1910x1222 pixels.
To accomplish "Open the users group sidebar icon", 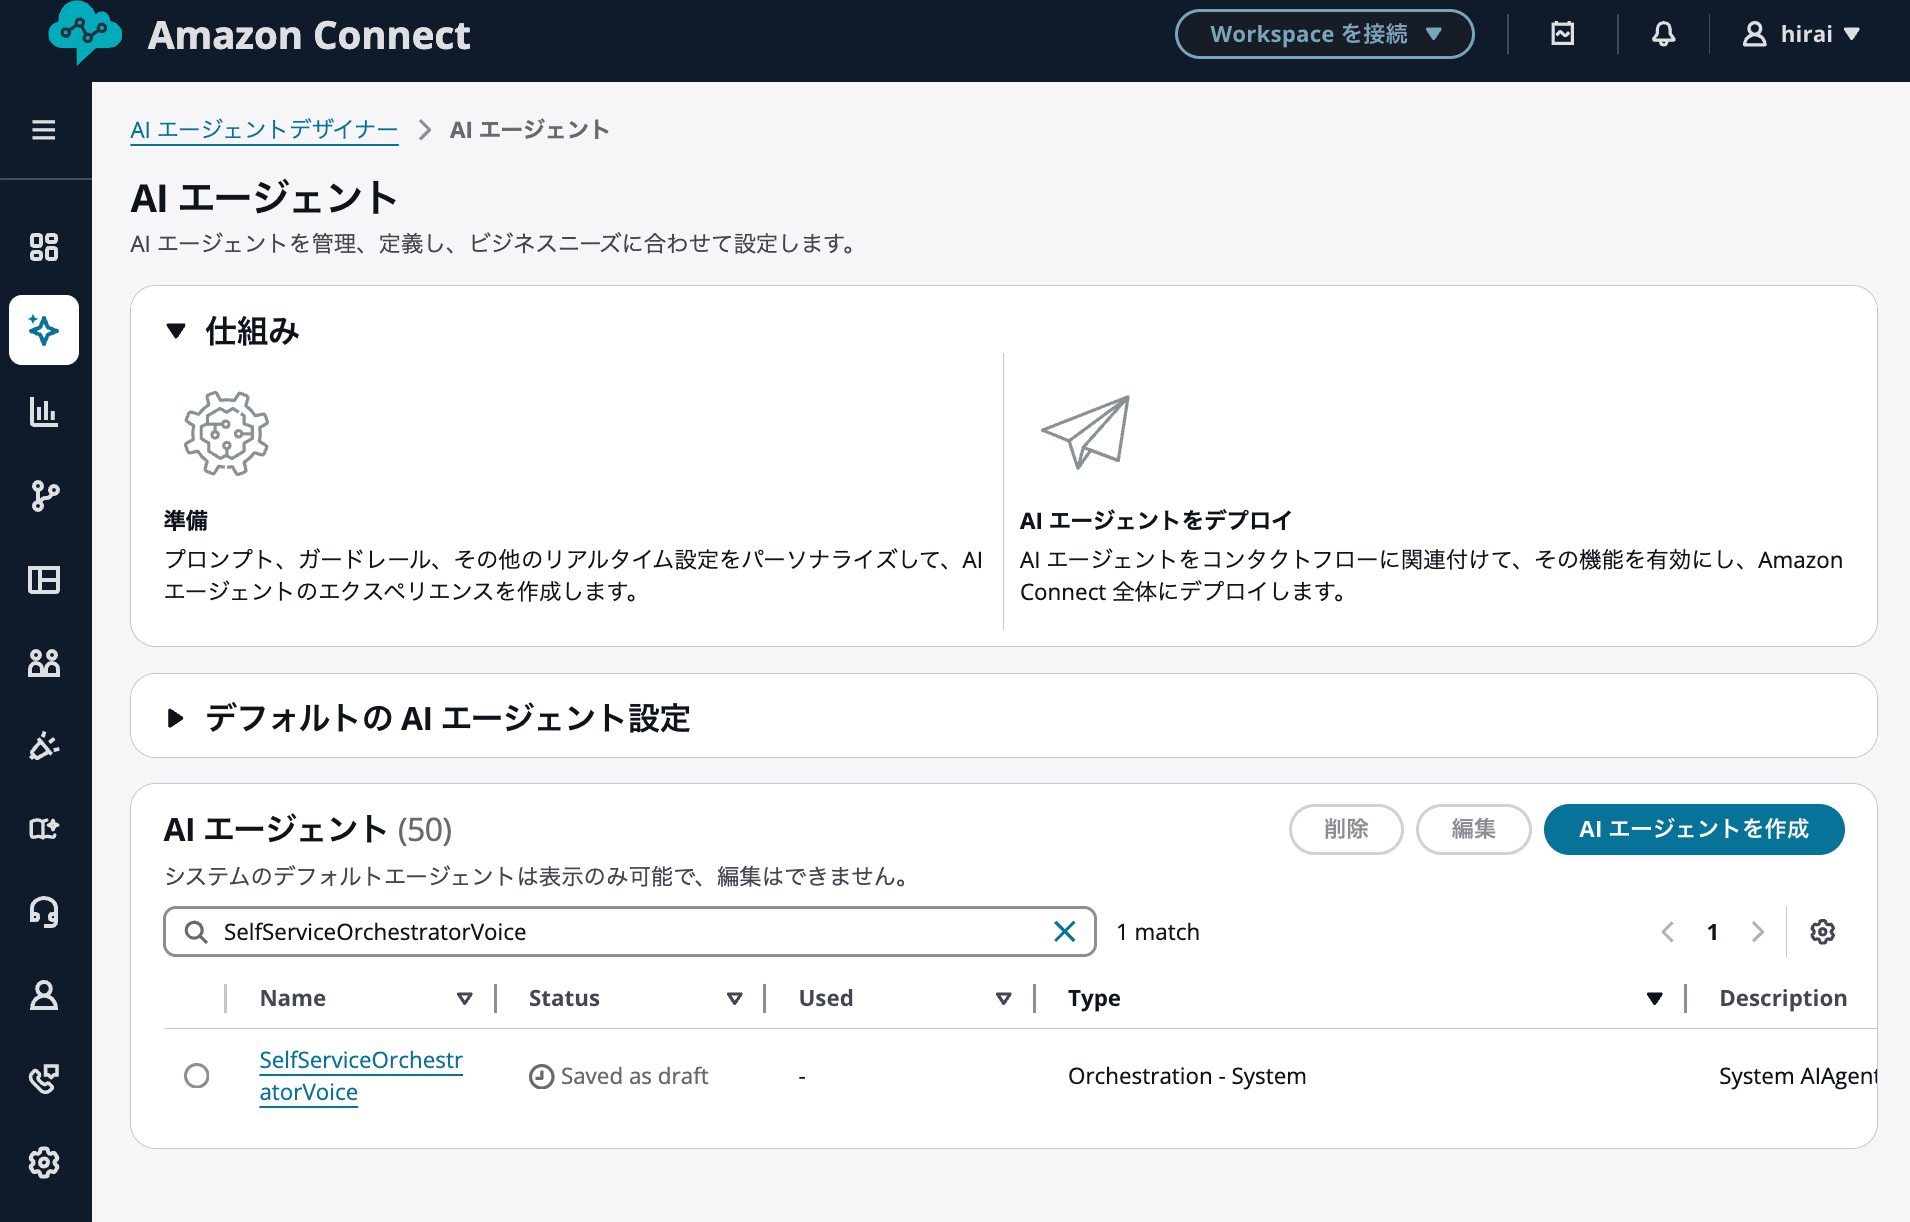I will pyautogui.click(x=44, y=662).
